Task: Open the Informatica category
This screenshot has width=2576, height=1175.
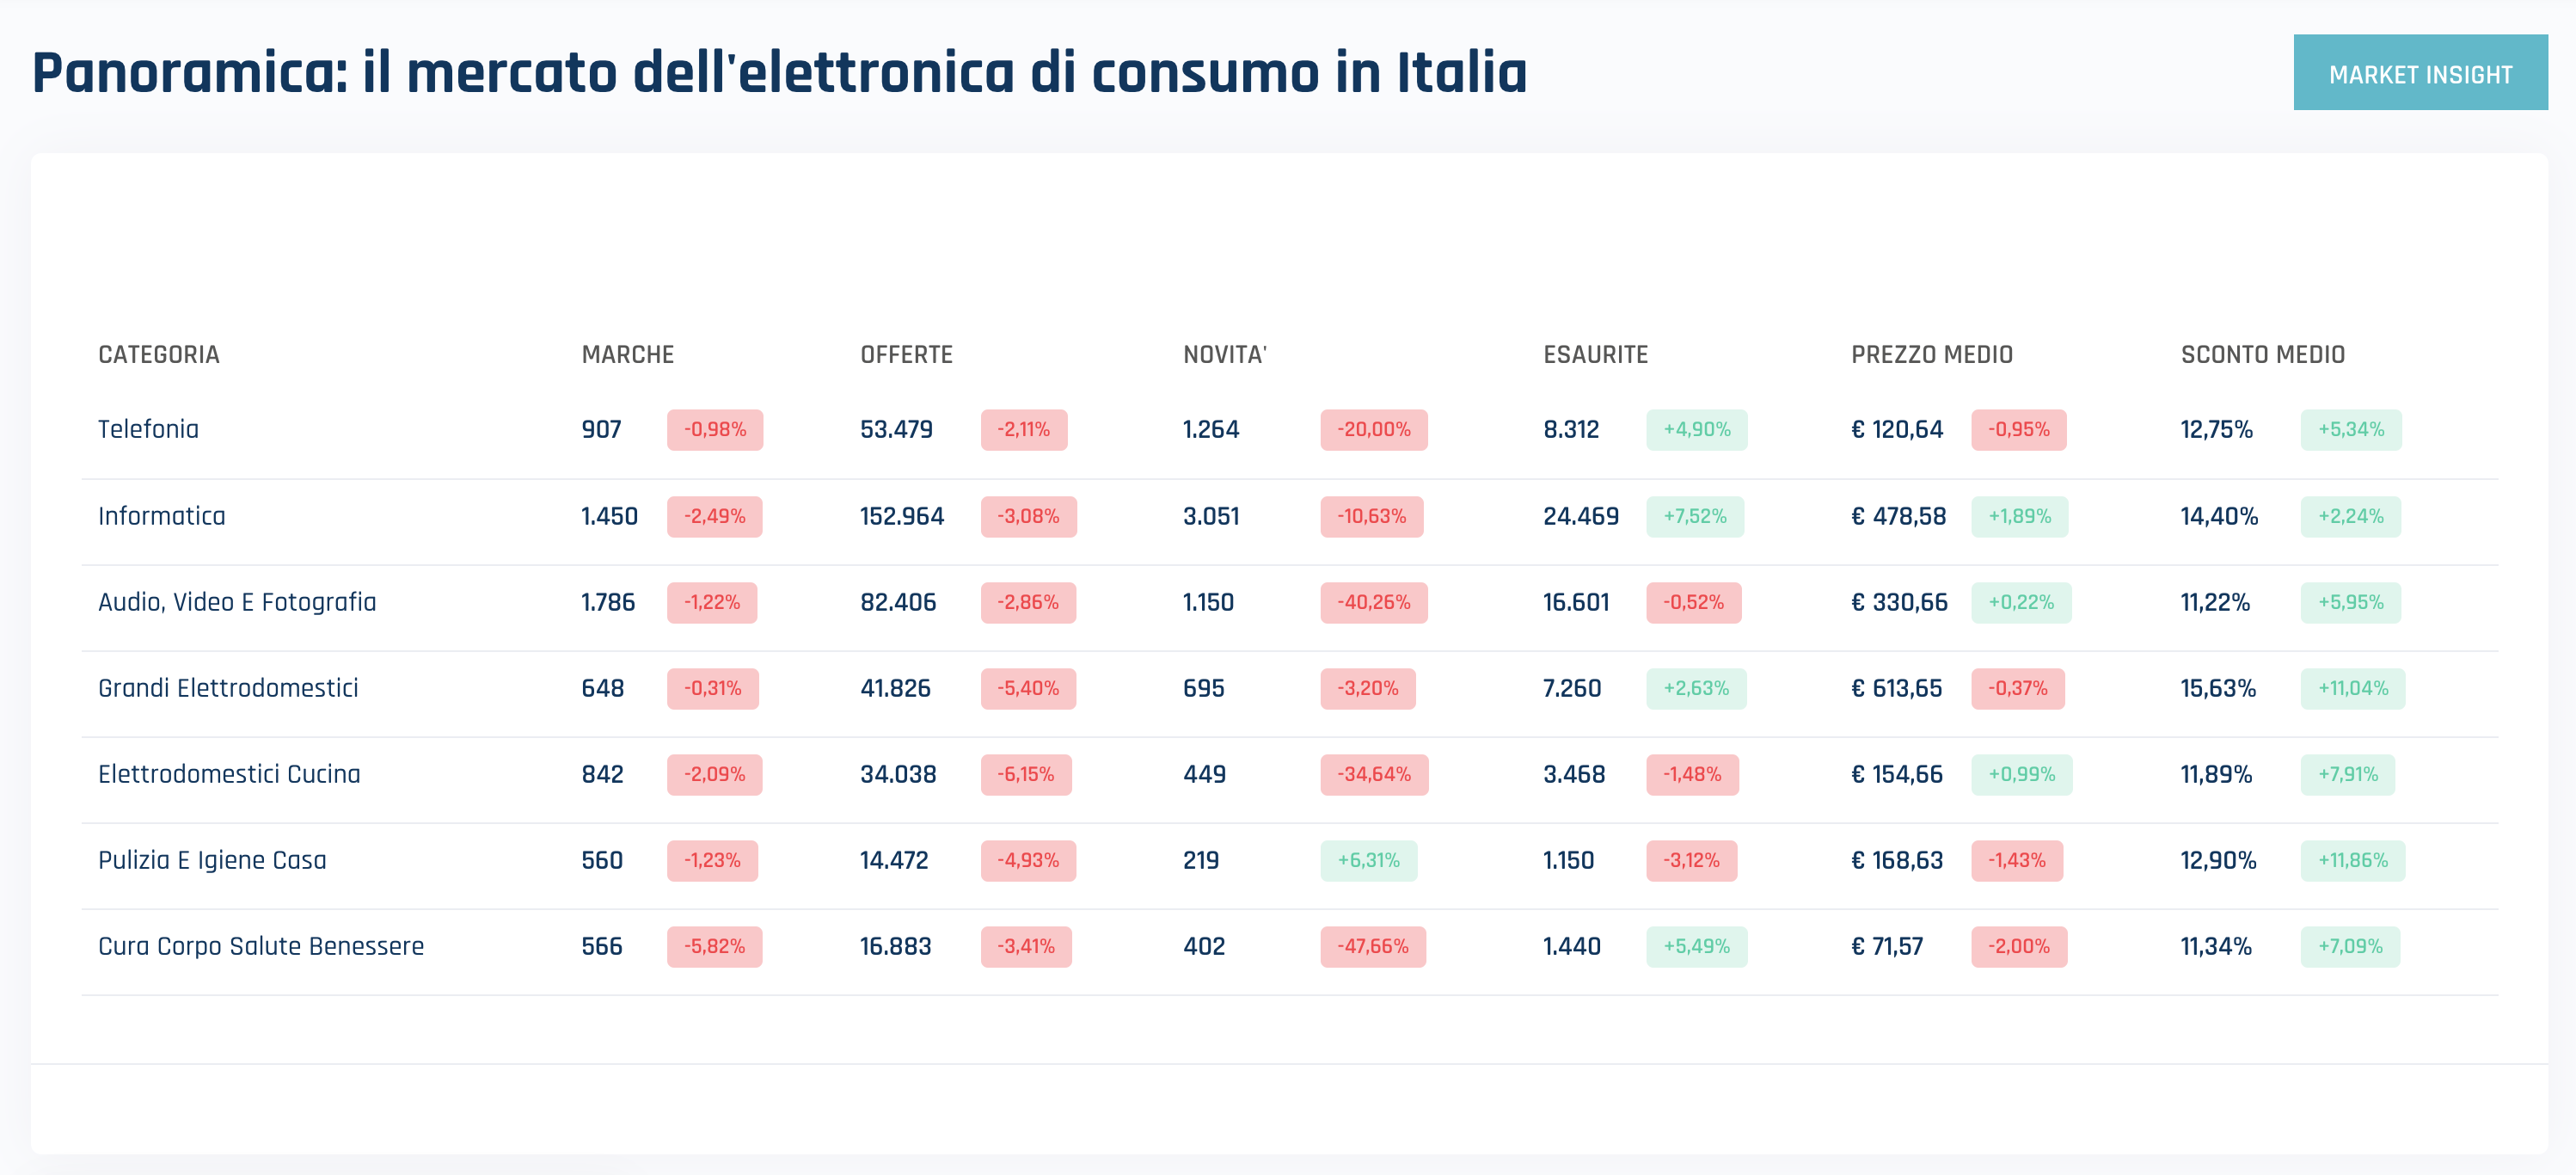Action: pyautogui.click(x=161, y=516)
